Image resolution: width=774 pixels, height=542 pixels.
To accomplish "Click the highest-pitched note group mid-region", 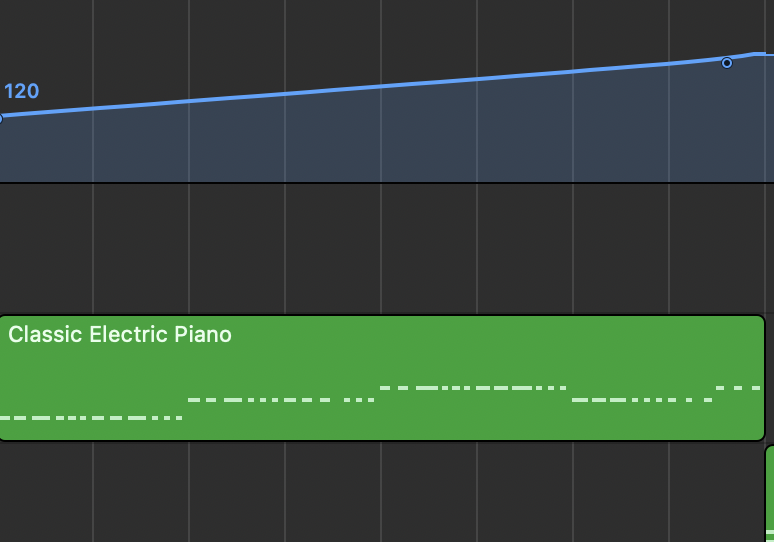I will 472,387.
